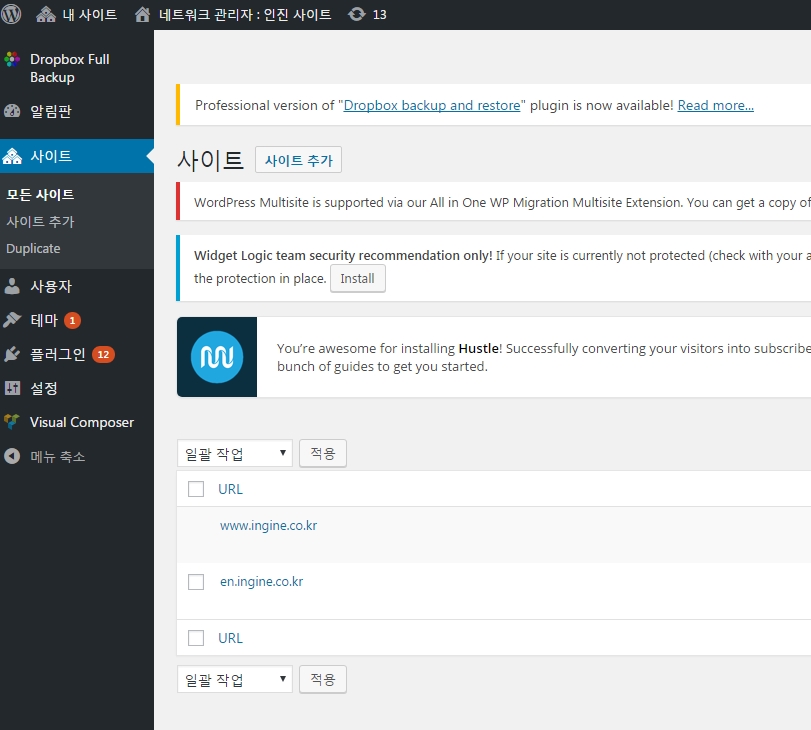This screenshot has height=730, width=811.
Task: Open the www.ingine.co.kr site link
Action: 268,526
